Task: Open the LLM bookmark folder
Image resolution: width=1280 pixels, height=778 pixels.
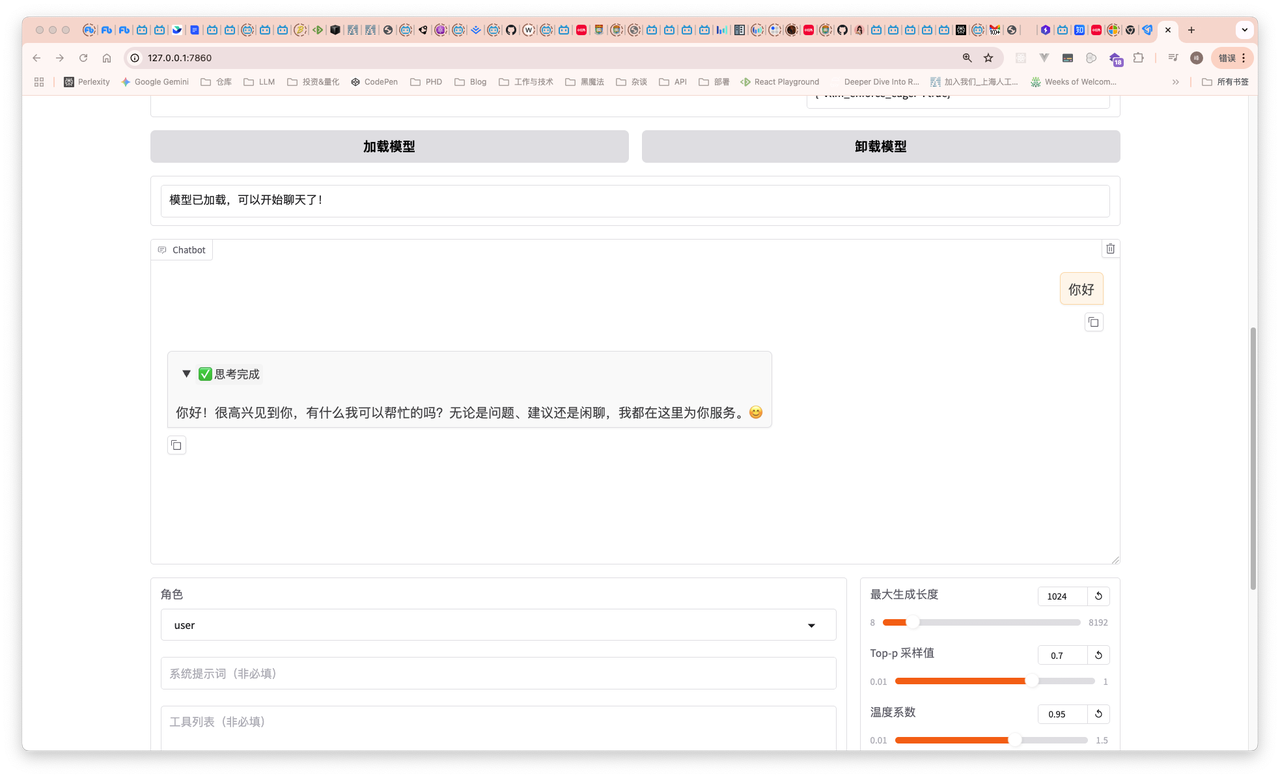Action: click(259, 82)
